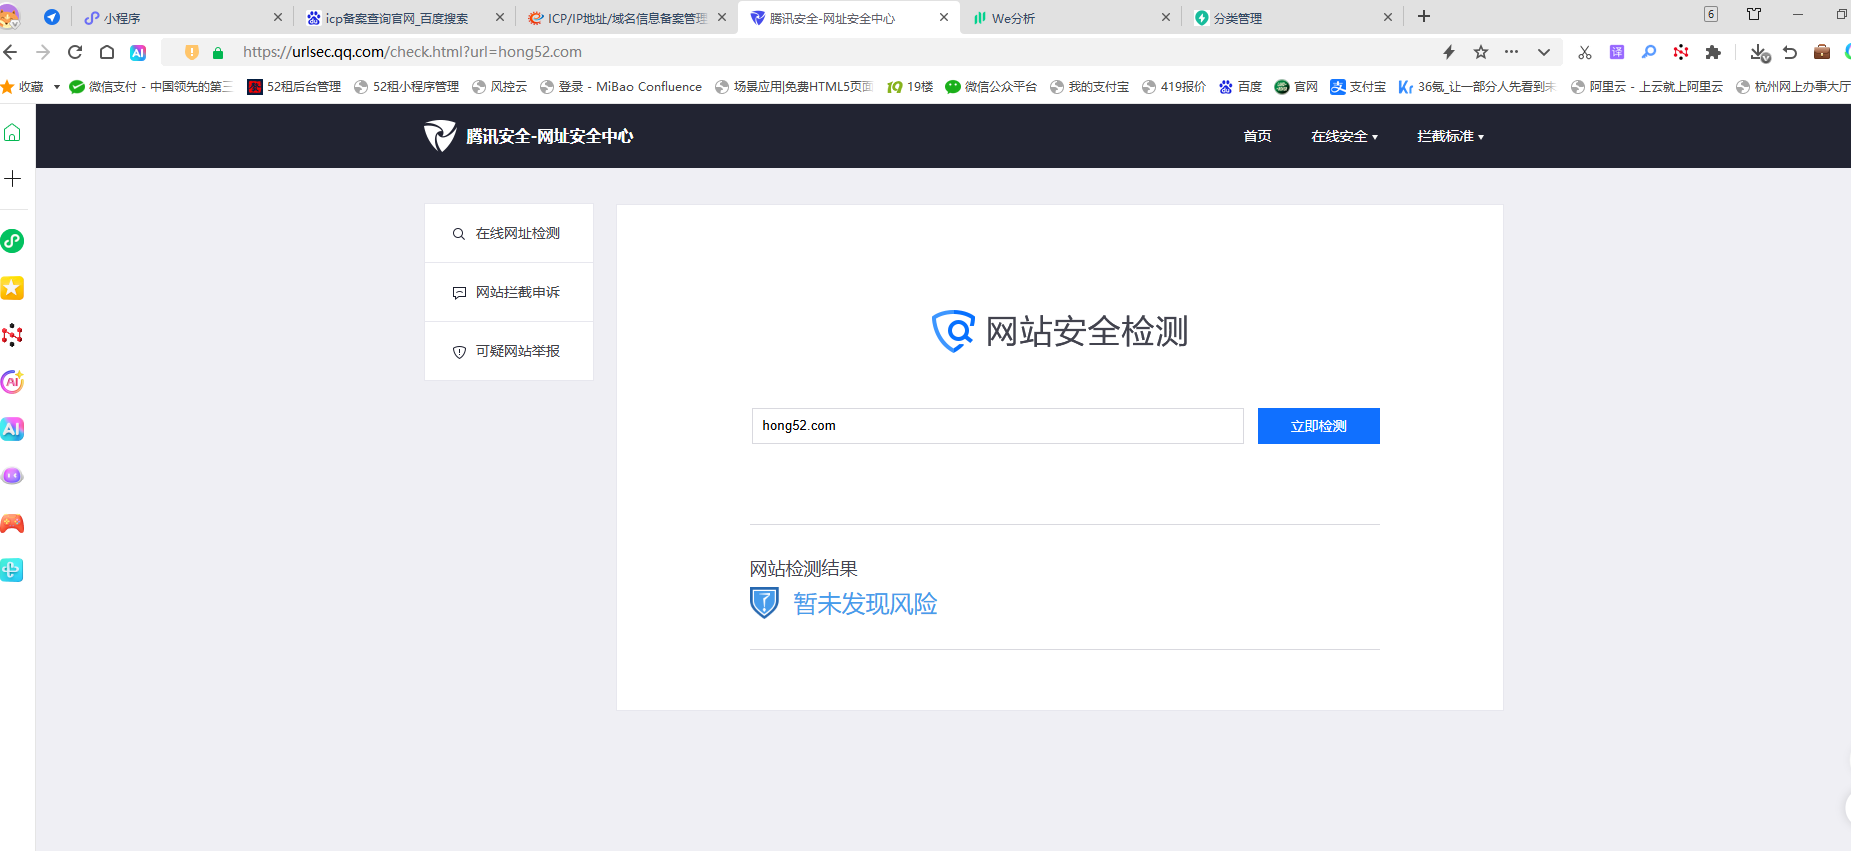Switch to the We分析 tab

tap(1070, 18)
